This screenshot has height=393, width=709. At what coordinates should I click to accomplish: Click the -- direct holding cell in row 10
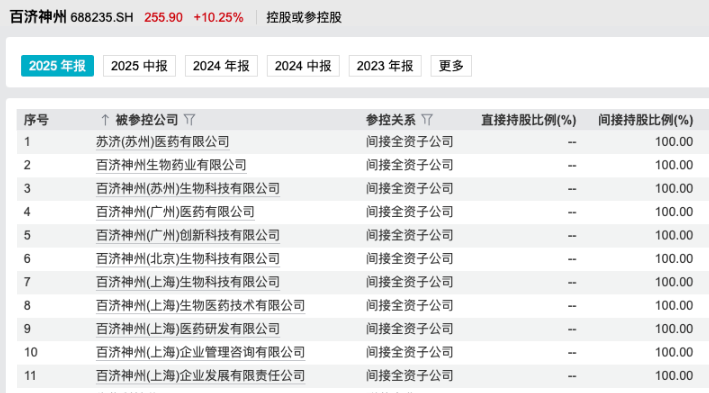click(572, 353)
